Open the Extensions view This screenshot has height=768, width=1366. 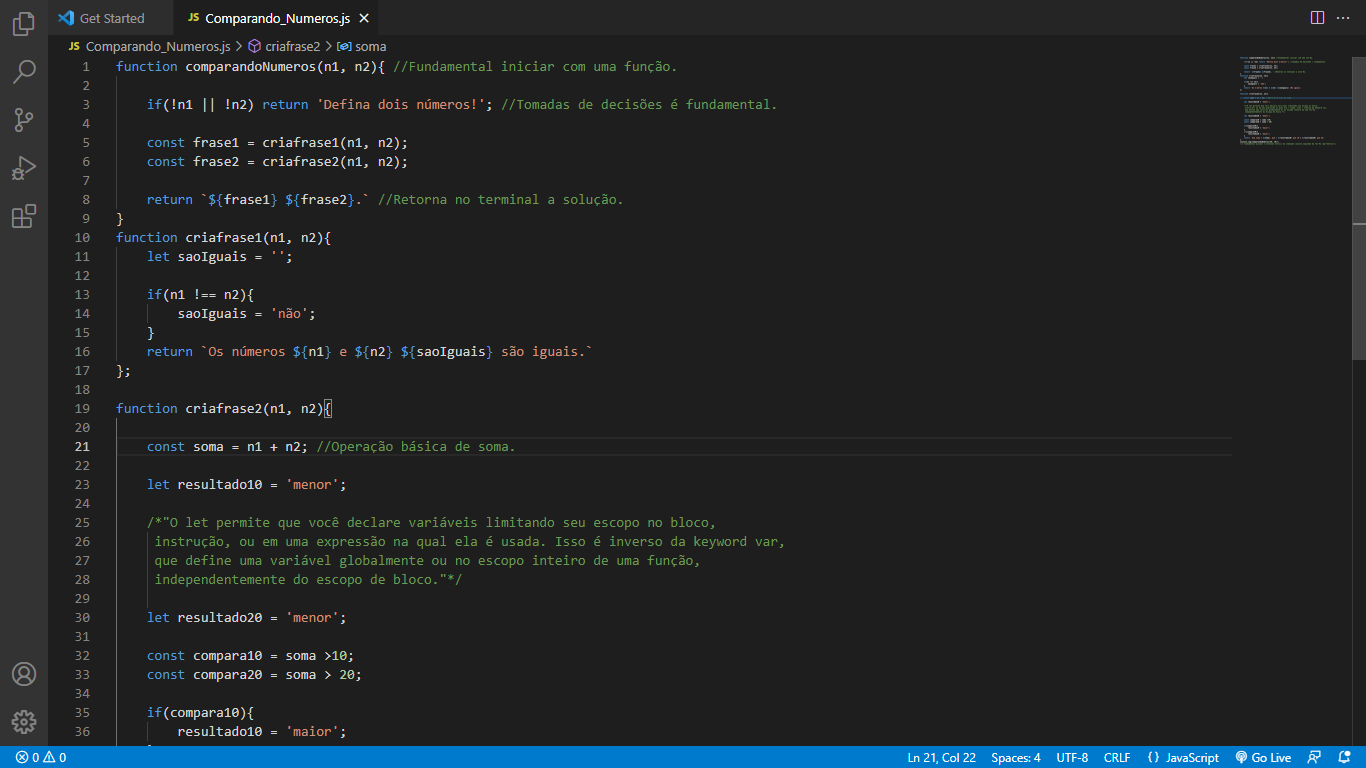24,216
